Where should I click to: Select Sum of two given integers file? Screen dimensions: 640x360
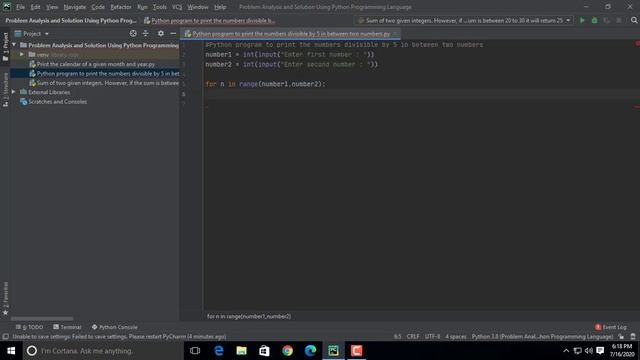(x=104, y=83)
